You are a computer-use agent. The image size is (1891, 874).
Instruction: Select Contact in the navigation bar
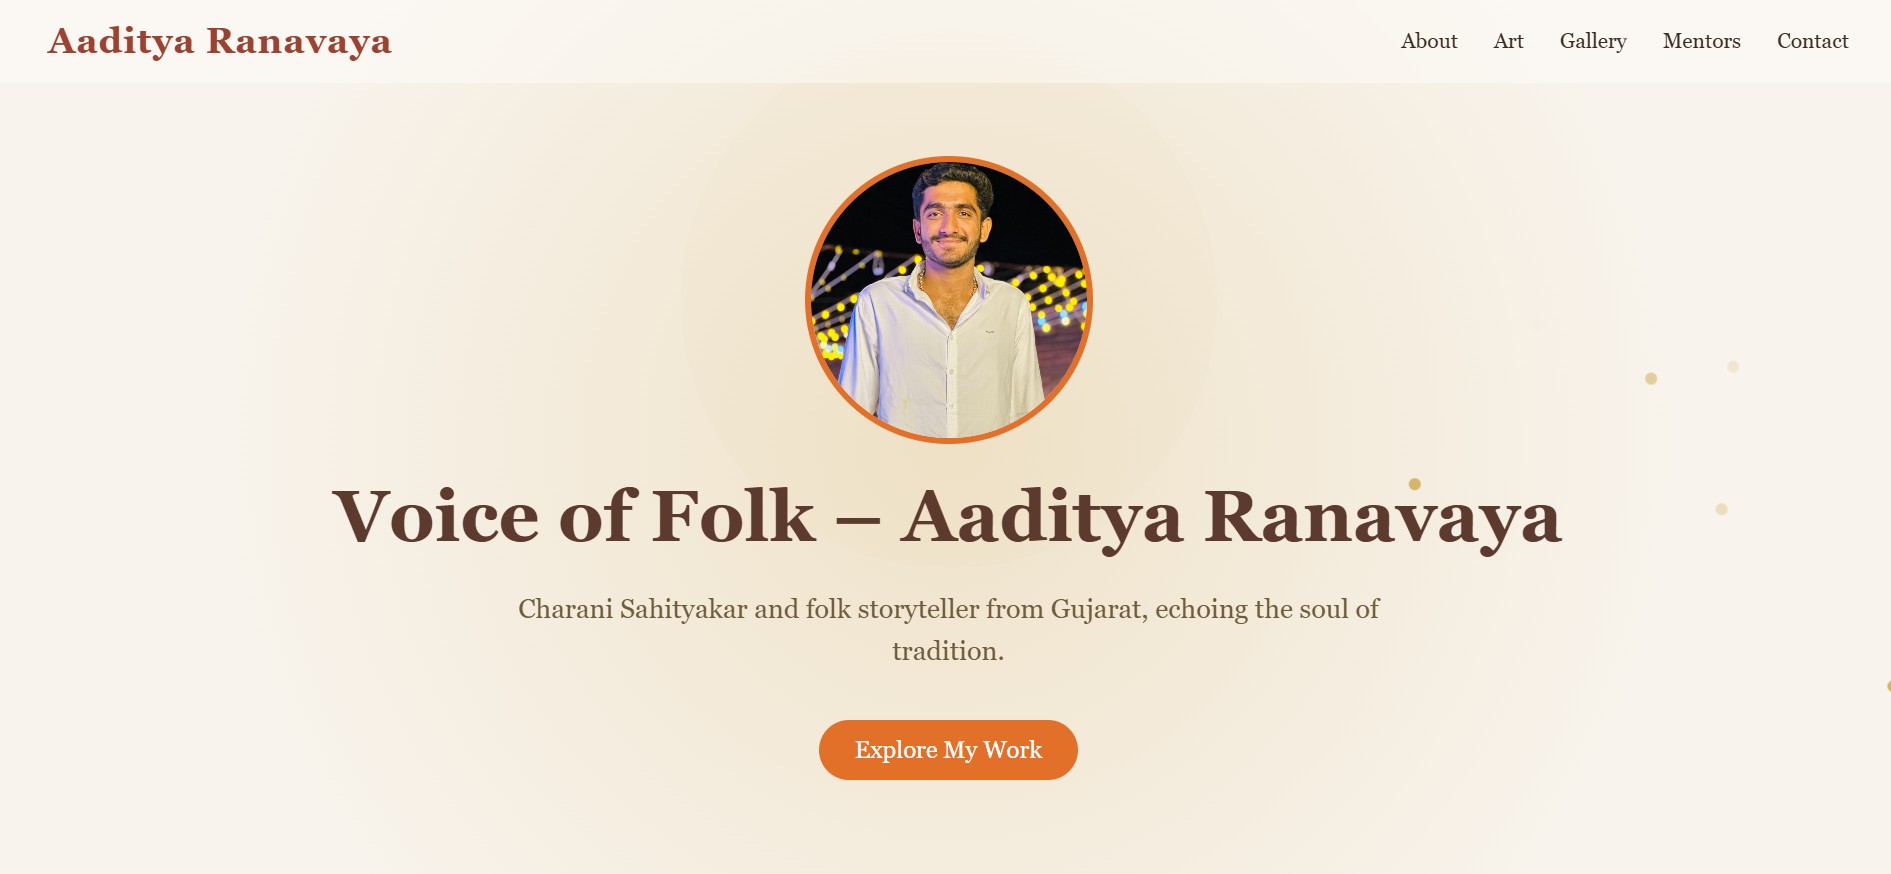tap(1812, 41)
